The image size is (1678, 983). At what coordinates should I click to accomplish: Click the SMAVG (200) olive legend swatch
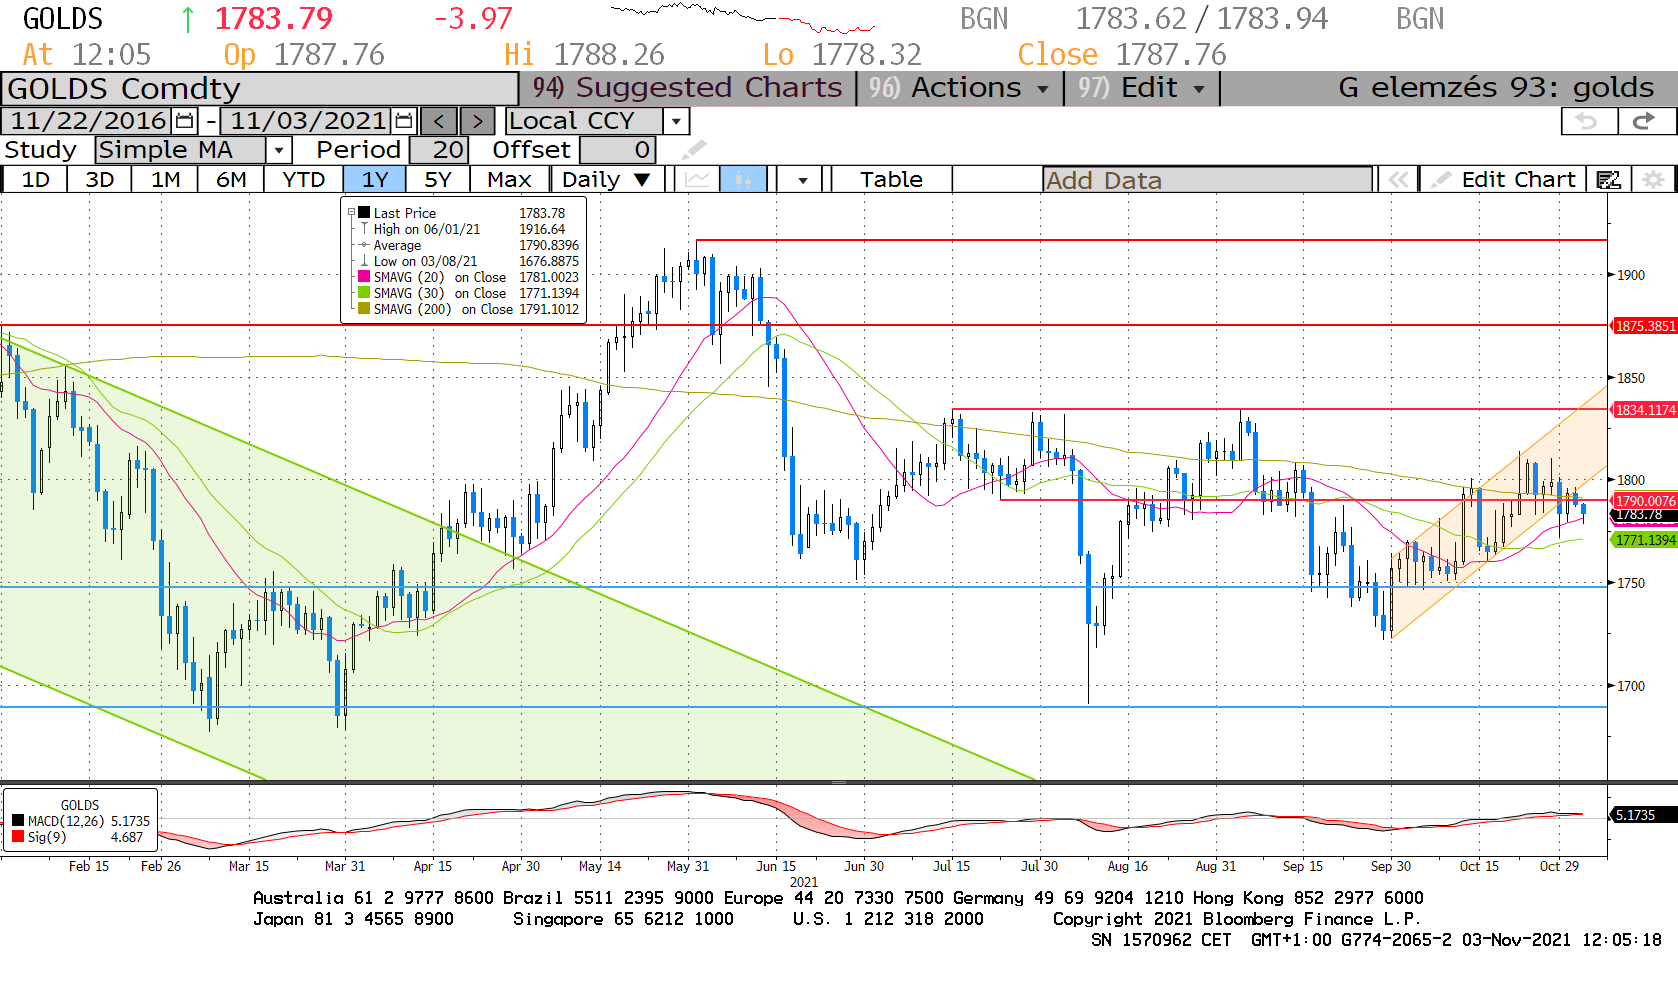pos(364,309)
